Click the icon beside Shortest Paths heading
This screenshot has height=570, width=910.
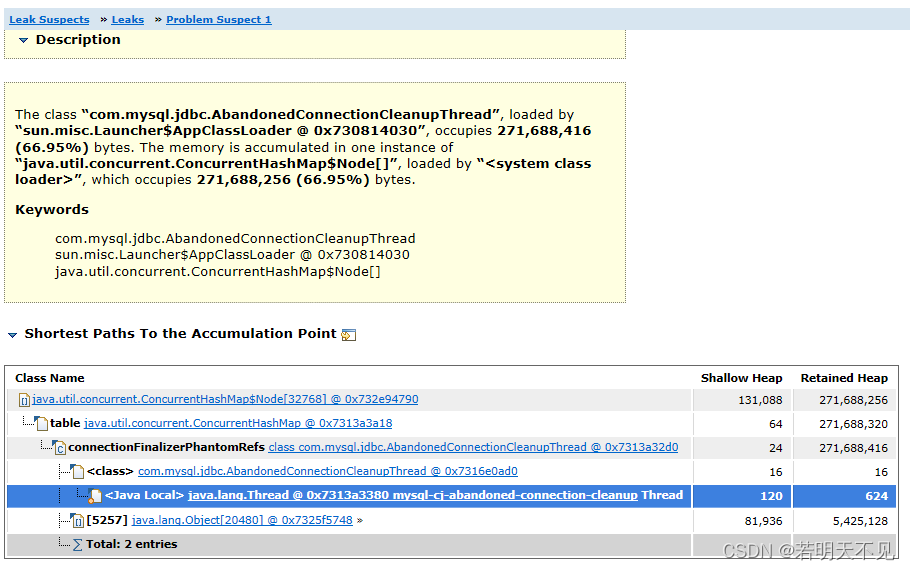point(348,334)
